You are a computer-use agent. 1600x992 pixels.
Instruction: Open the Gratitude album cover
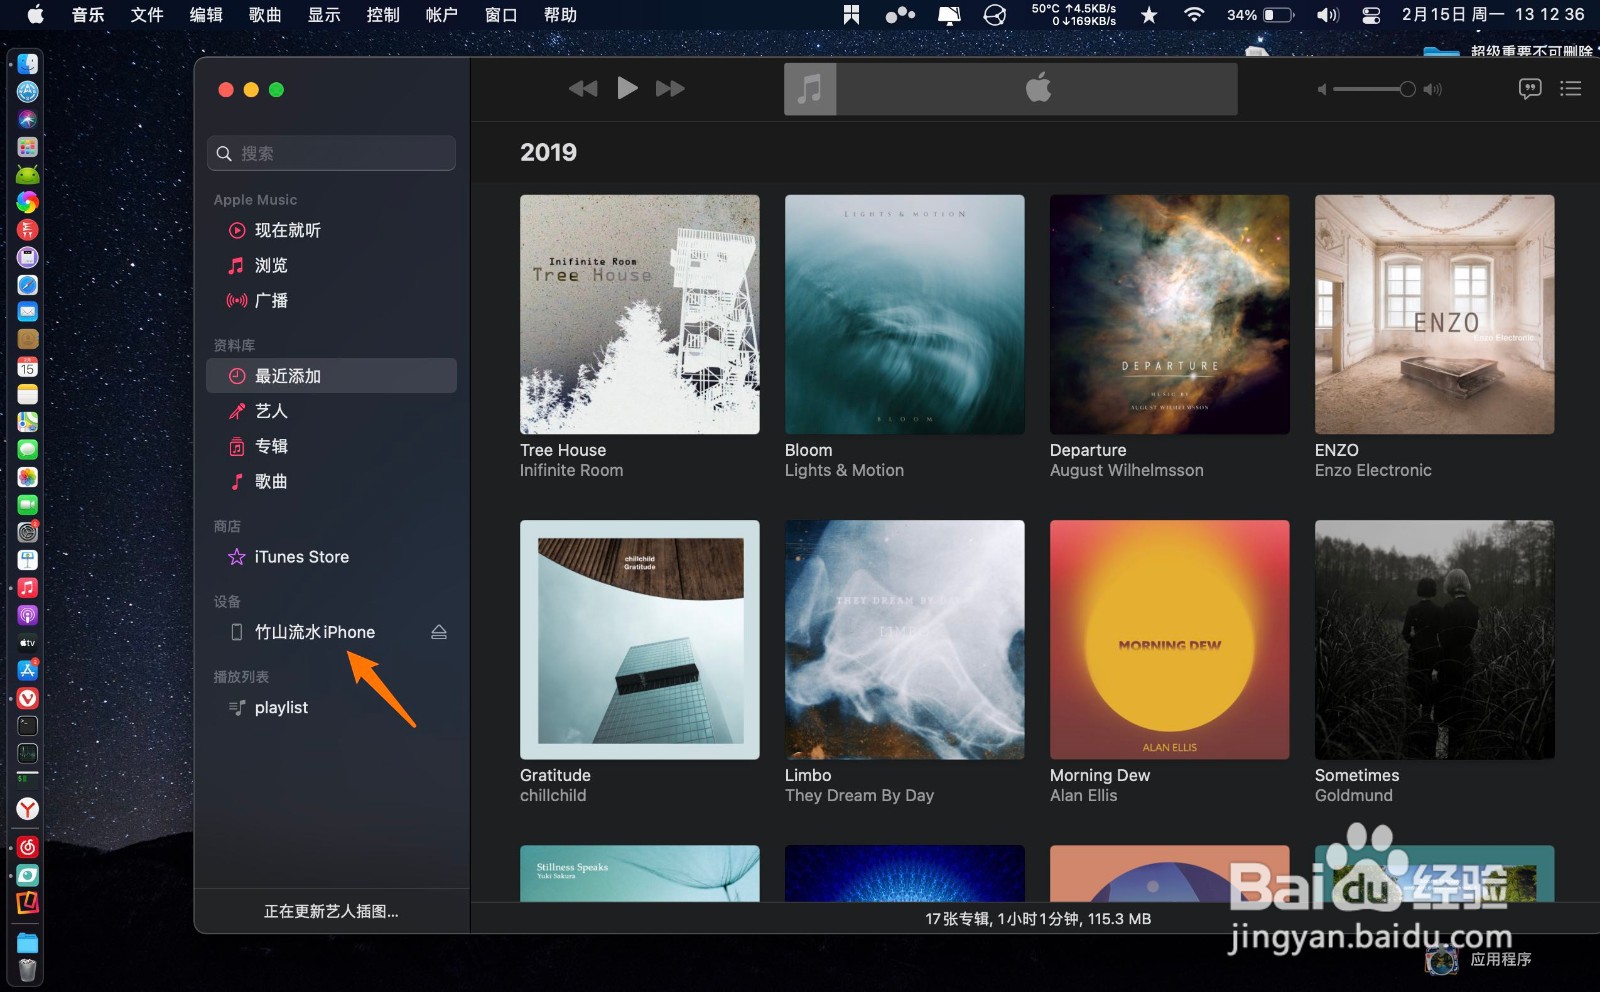640,639
